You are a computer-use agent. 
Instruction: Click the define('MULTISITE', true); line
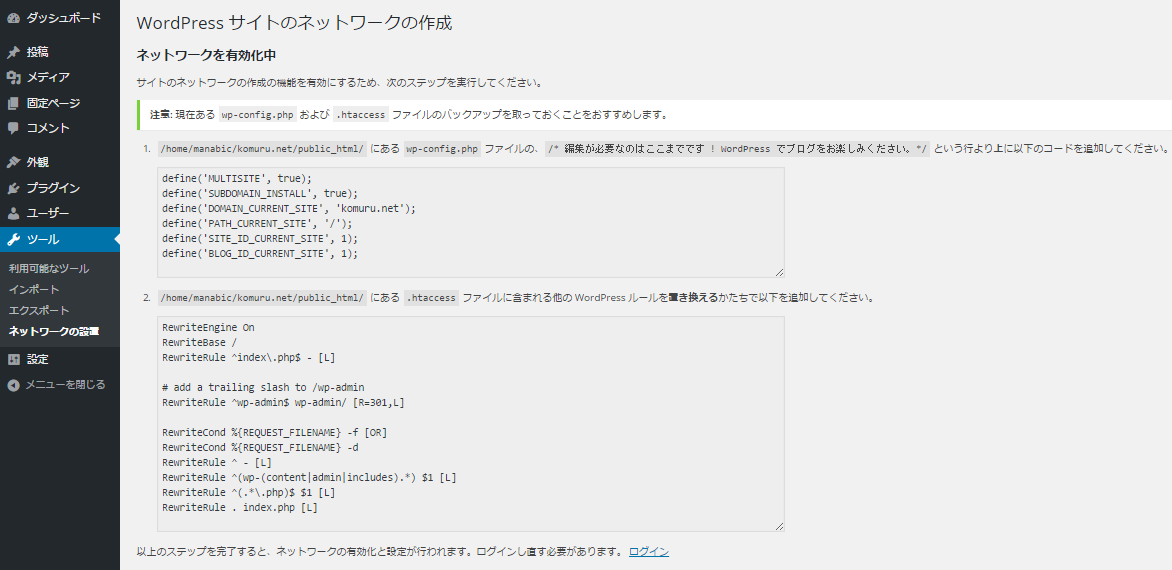tap(236, 179)
